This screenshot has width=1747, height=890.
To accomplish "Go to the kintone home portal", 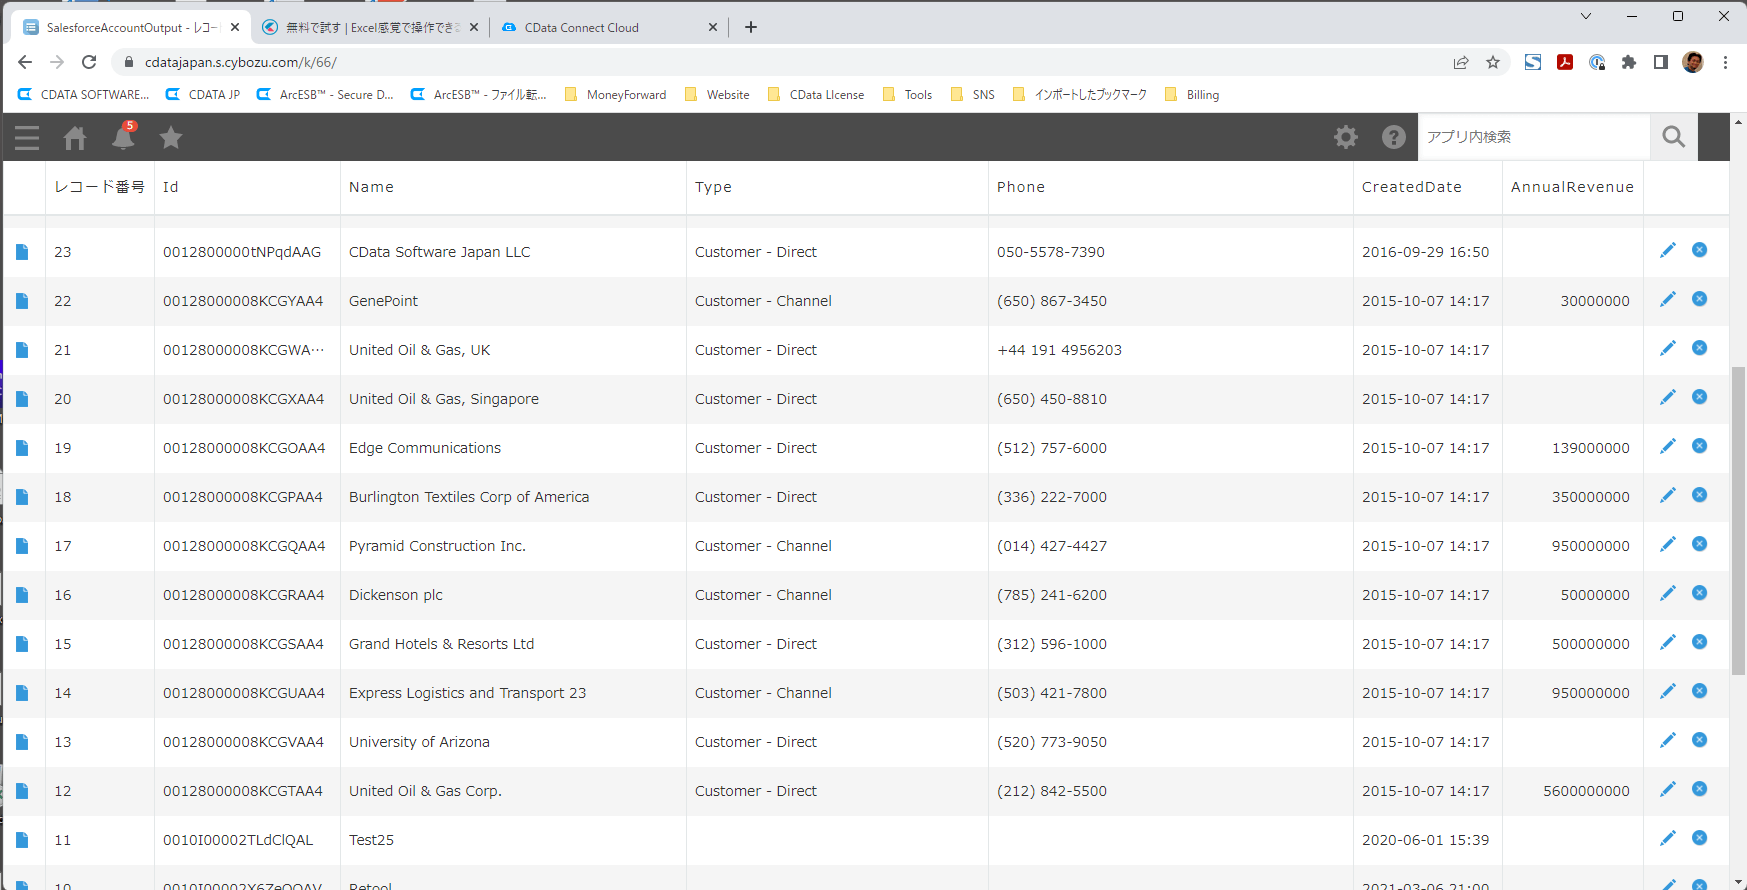I will [x=75, y=137].
